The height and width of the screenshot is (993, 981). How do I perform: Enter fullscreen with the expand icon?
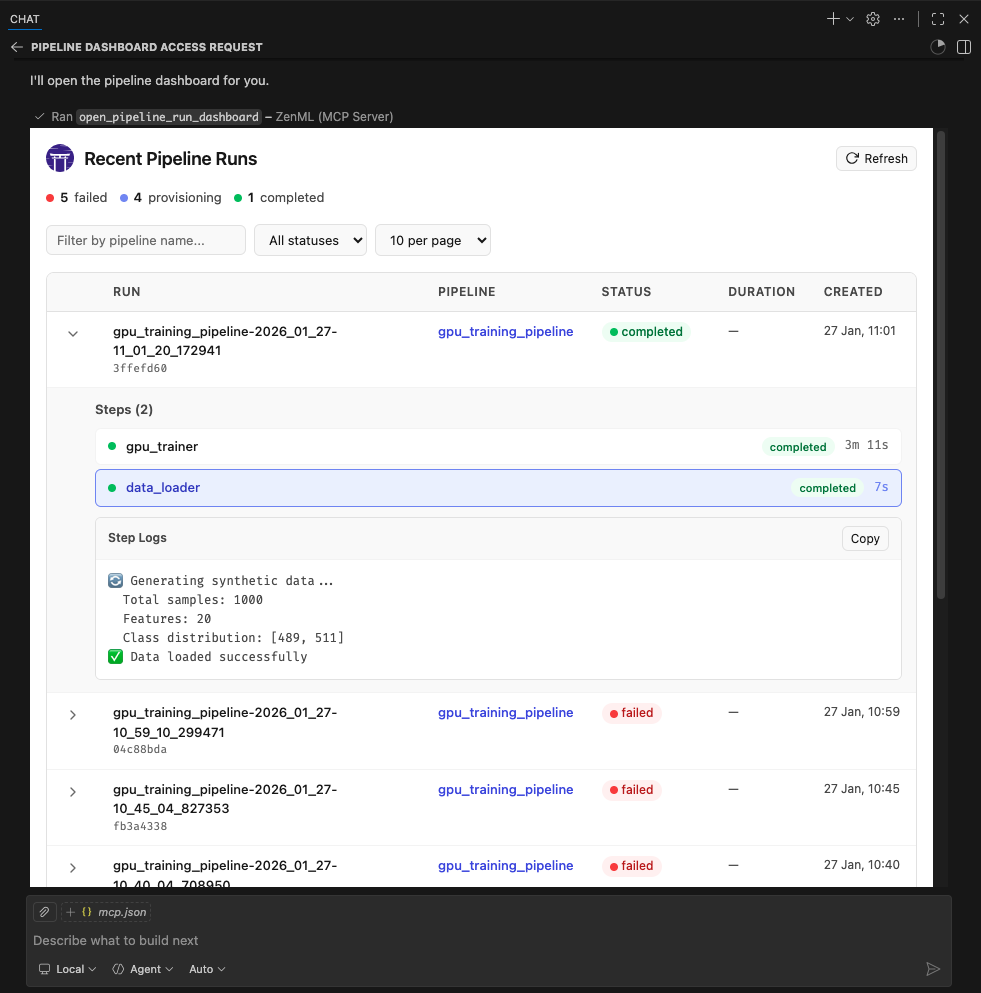pyautogui.click(x=936, y=18)
